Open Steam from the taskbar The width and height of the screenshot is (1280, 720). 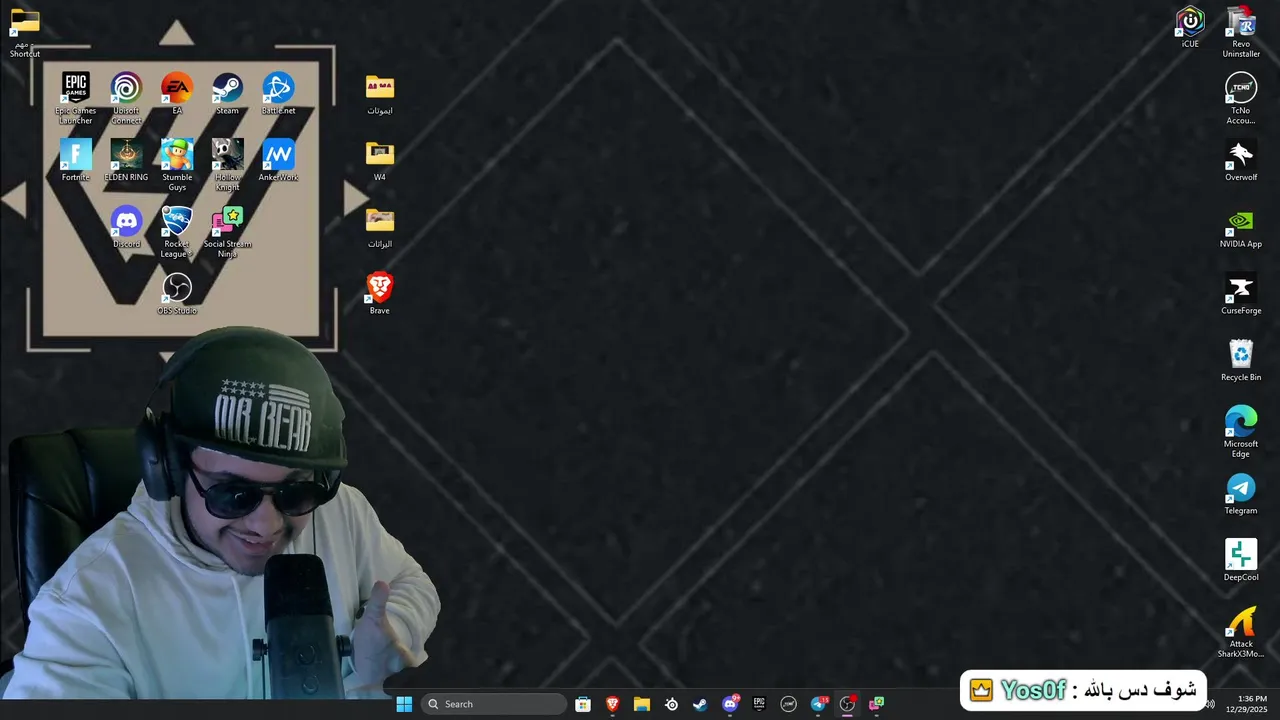tap(700, 704)
